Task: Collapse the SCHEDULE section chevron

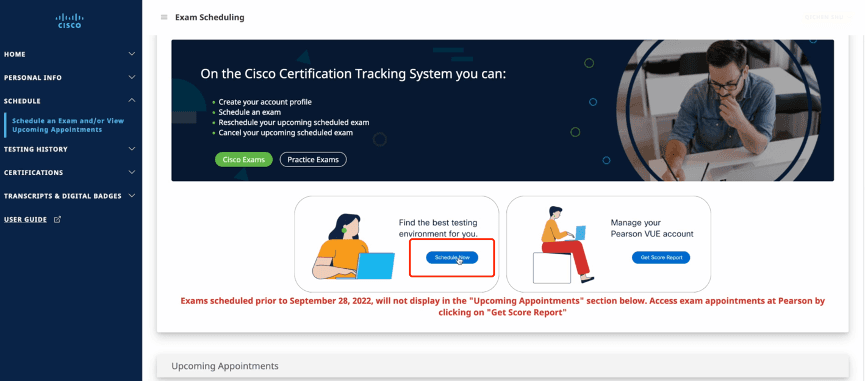Action: click(131, 100)
